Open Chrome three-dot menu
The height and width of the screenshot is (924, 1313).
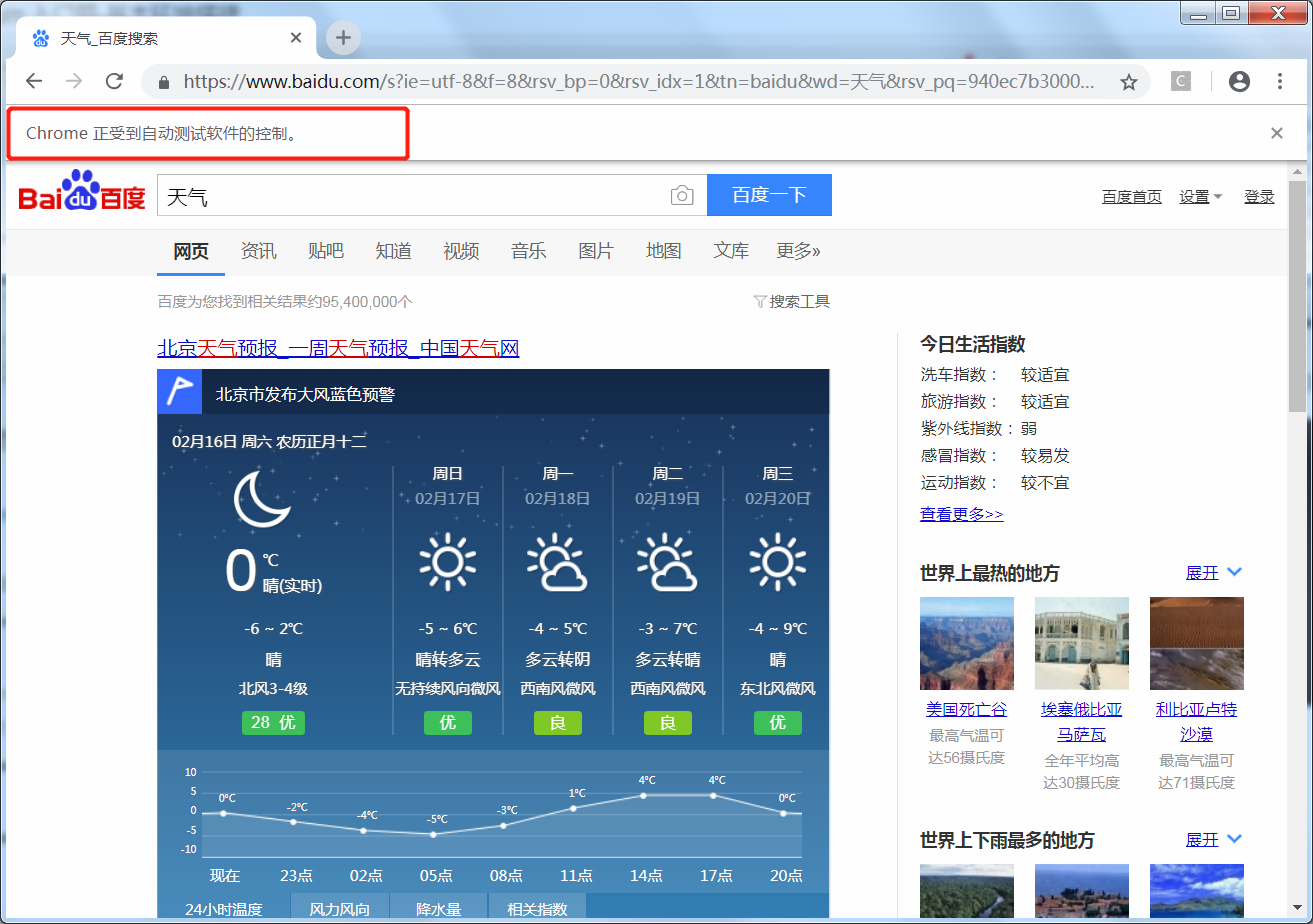1280,82
